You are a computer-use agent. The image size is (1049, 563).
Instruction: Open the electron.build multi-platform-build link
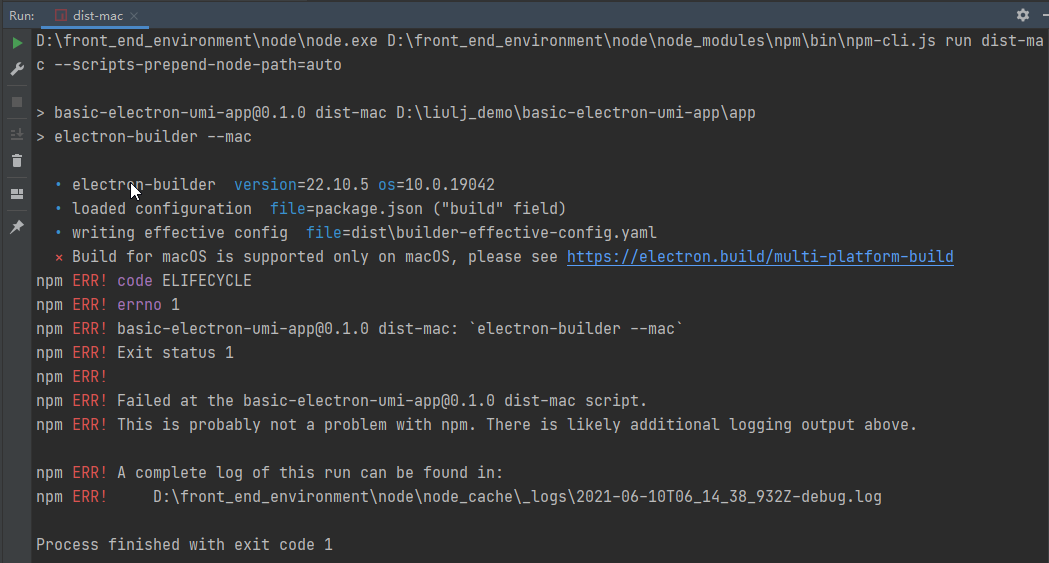pyautogui.click(x=760, y=257)
